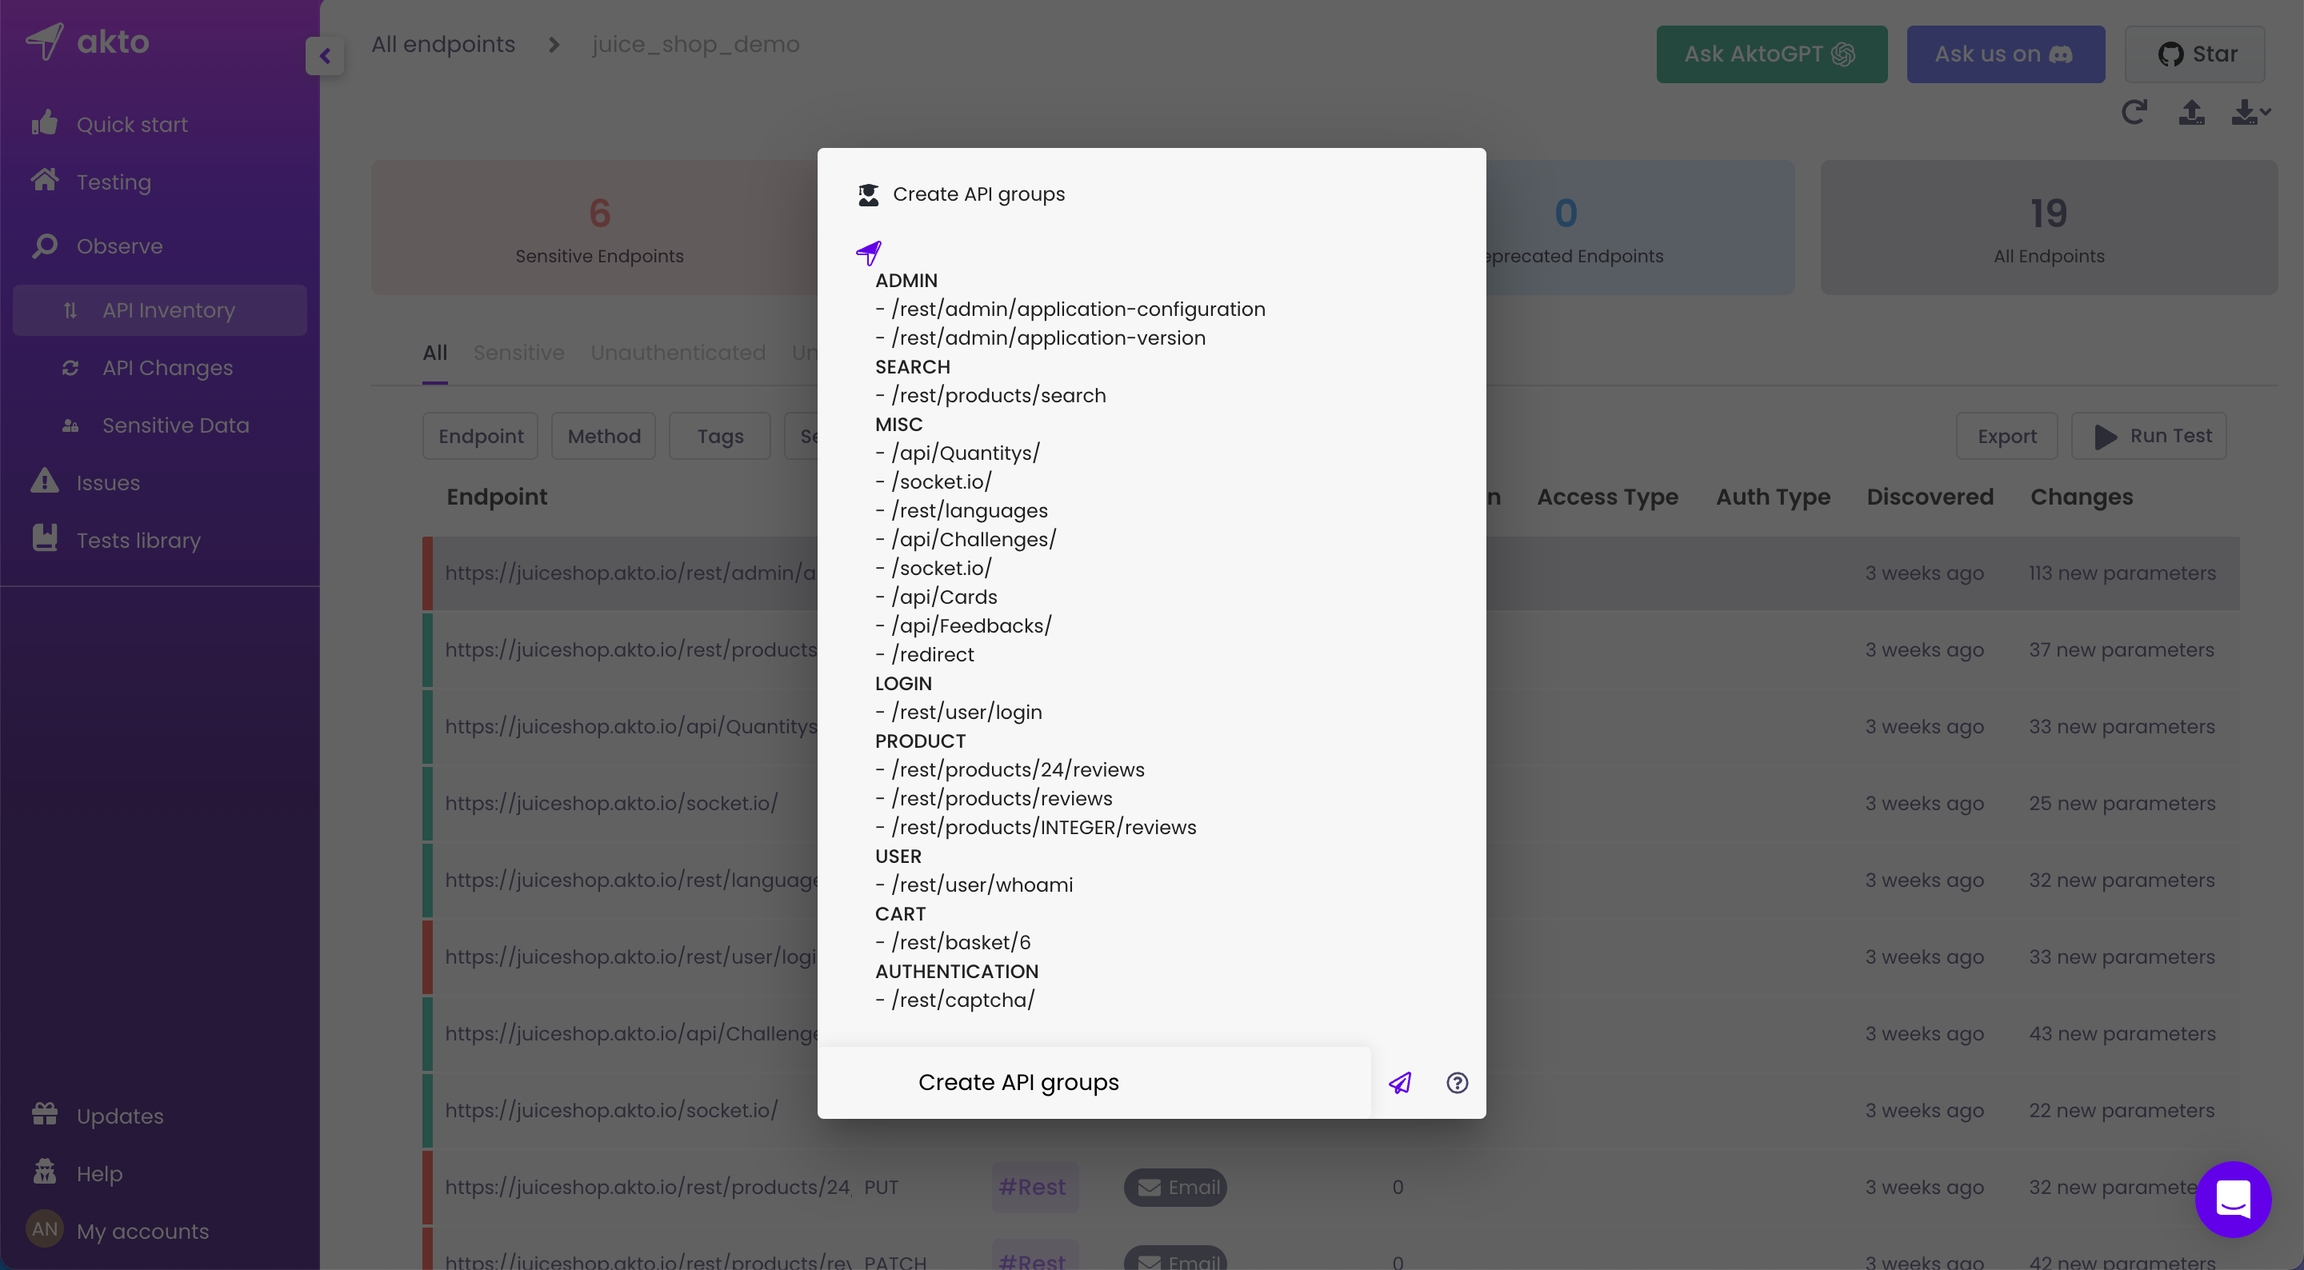
Task: Click the Create API groups input field
Action: point(1093,1083)
